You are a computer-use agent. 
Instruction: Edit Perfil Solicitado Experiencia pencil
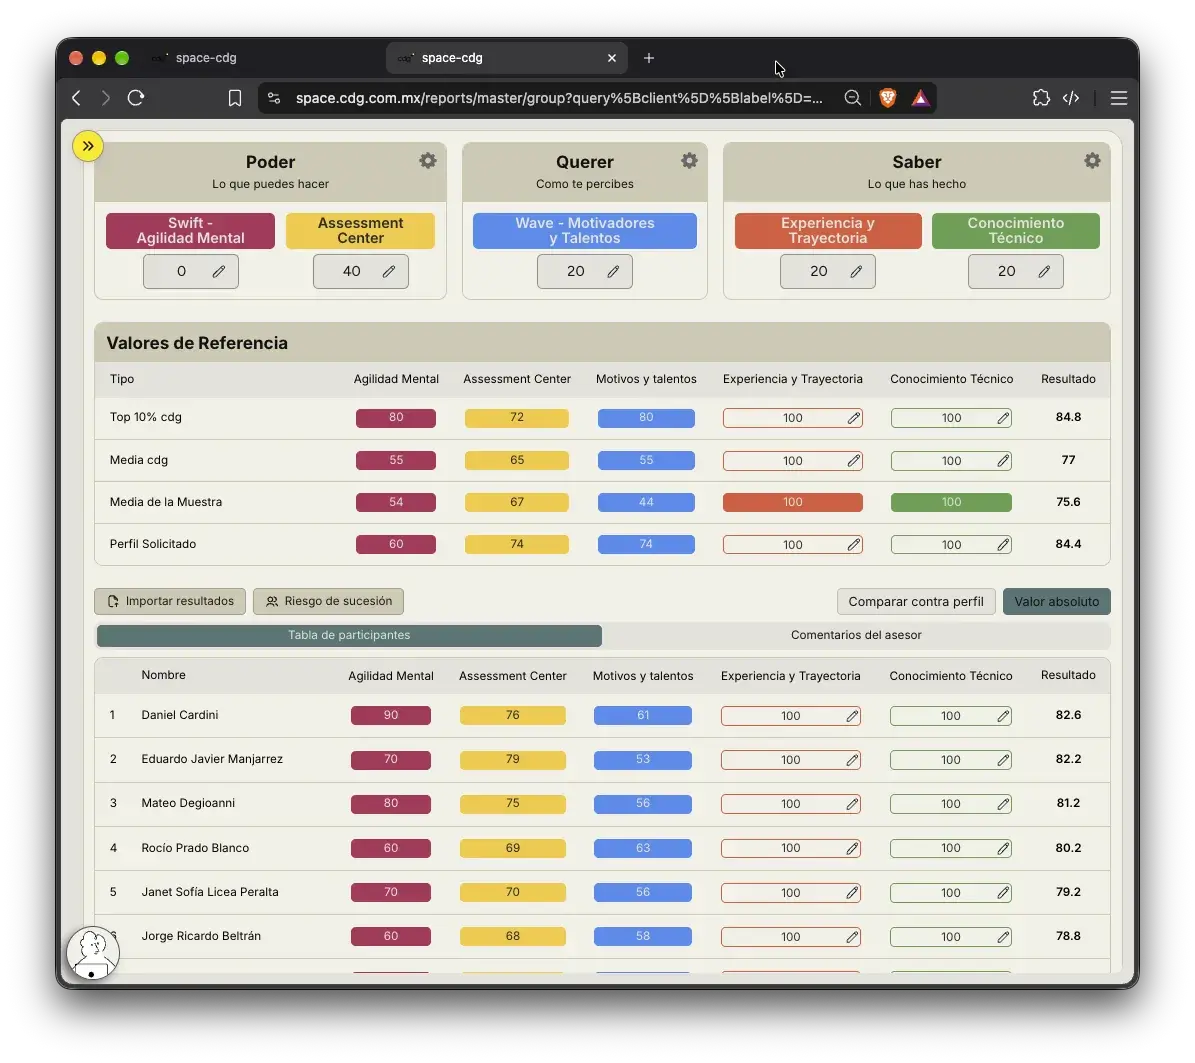pyautogui.click(x=854, y=544)
